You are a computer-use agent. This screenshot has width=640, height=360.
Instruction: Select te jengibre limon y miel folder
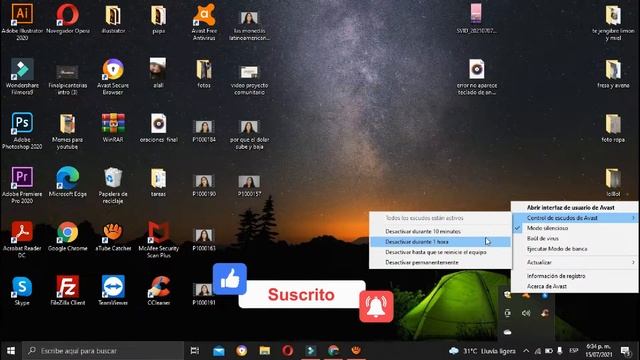613,22
